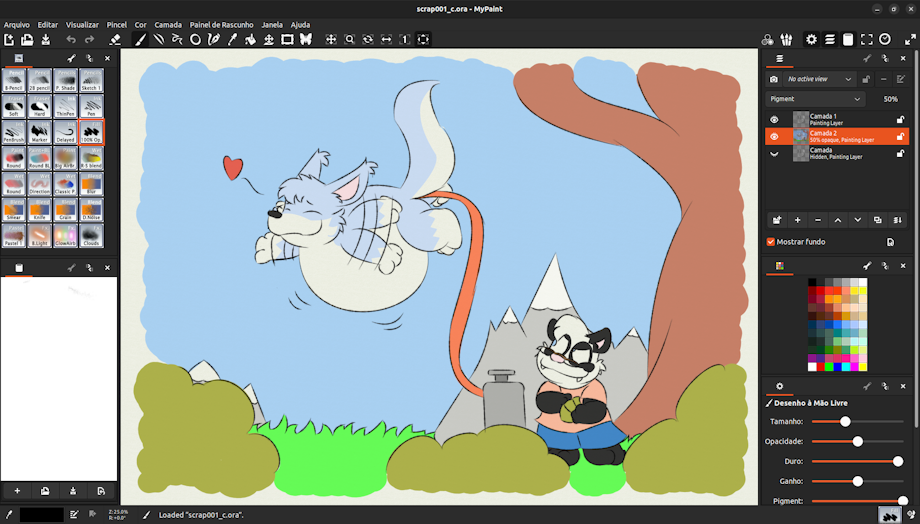Uncheck the Mostrar fundo checkbox
The height and width of the screenshot is (524, 920).
[771, 242]
